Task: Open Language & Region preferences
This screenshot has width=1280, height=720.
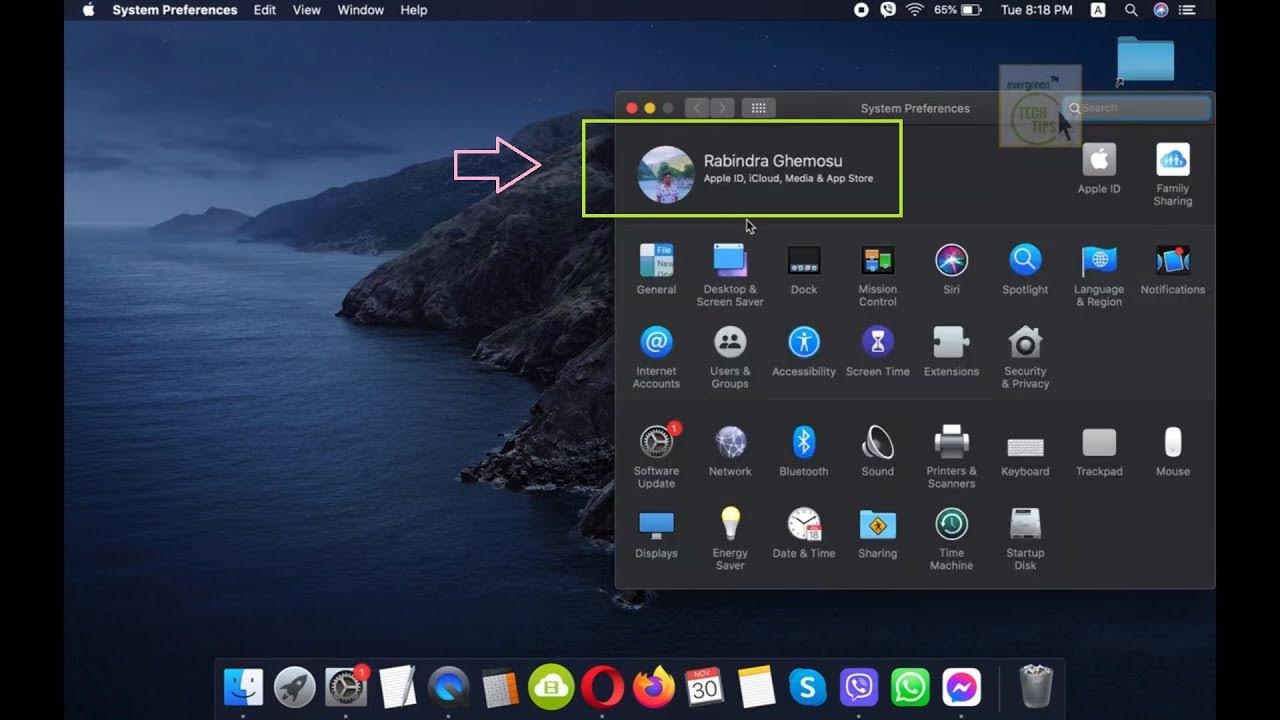Action: click(1099, 274)
